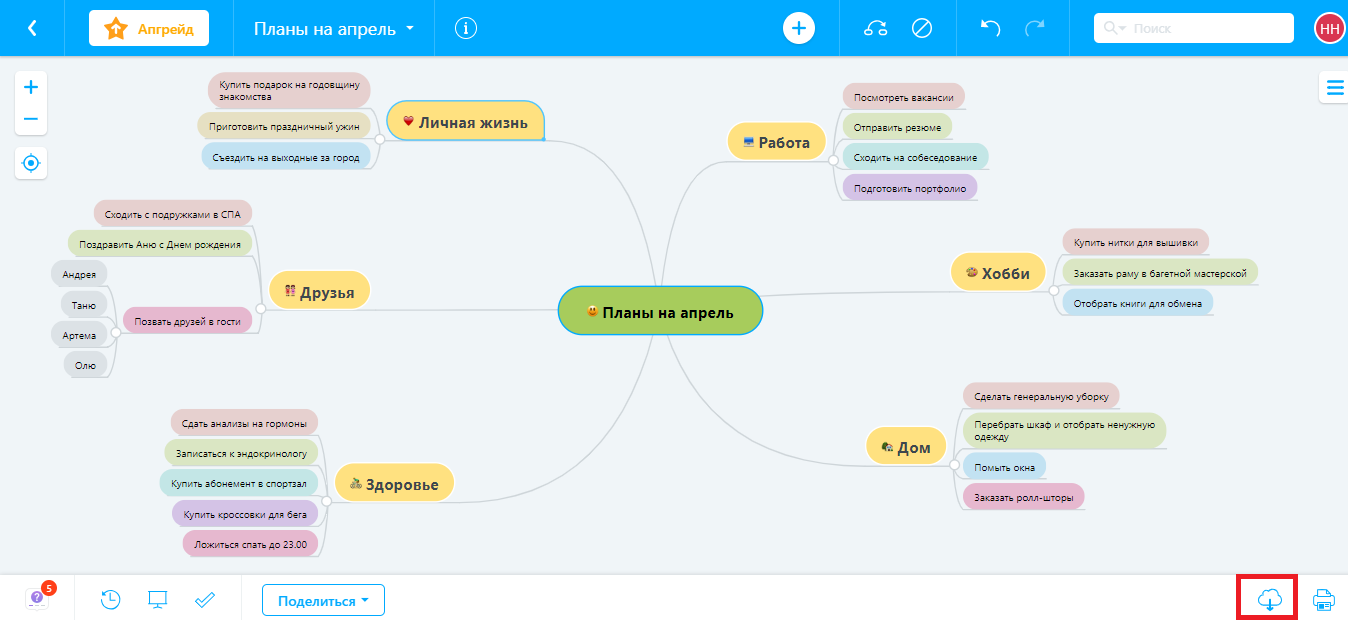The width and height of the screenshot is (1348, 620).
Task: Collapse the «Друзья» branch node circle
Action: click(260, 309)
